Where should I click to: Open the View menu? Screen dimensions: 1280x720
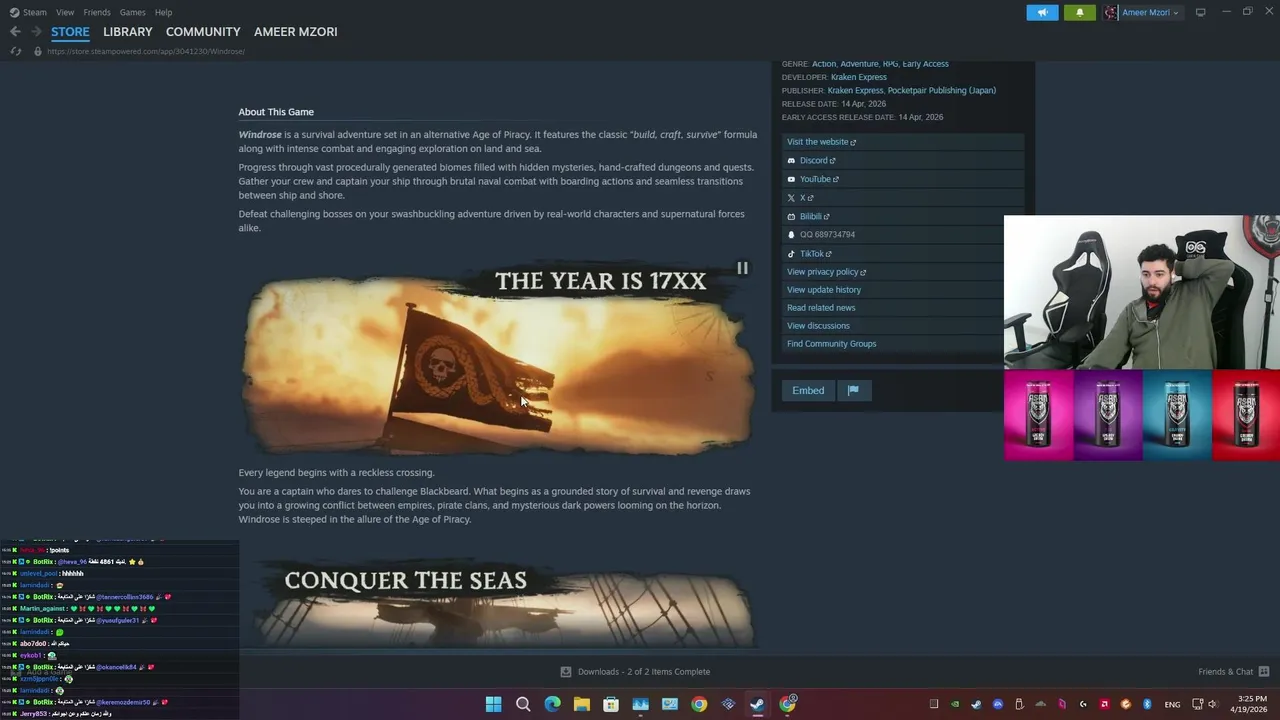(65, 12)
